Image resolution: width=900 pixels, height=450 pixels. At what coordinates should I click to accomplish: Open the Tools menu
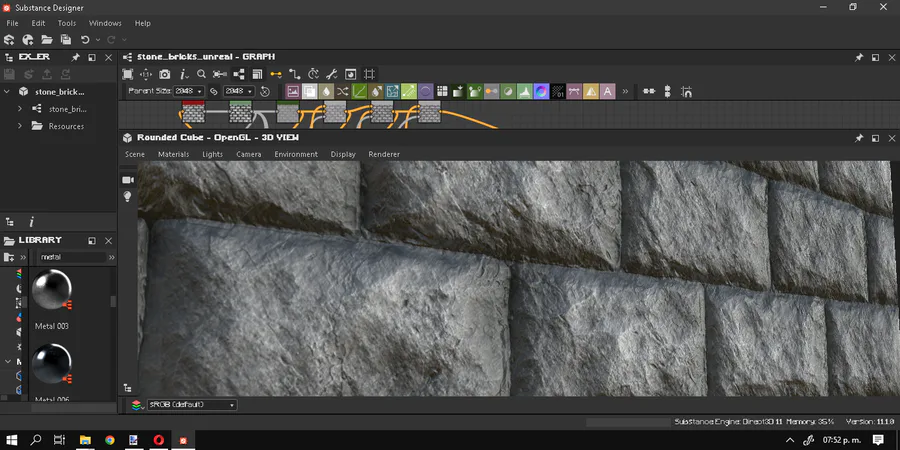67,23
